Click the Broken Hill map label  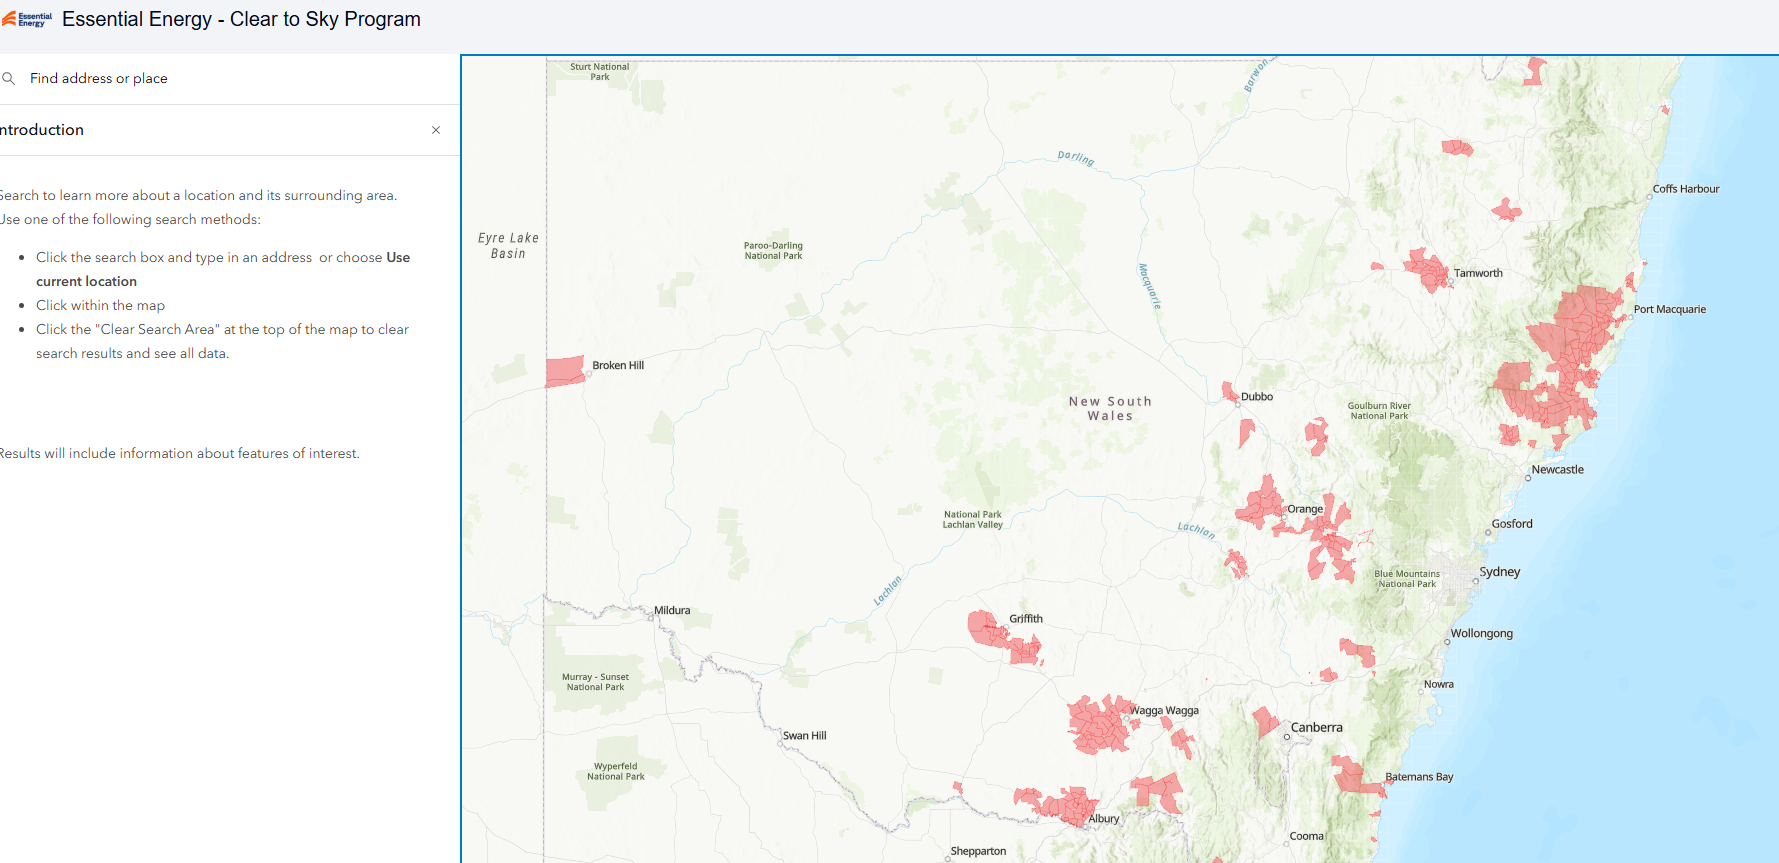618,365
